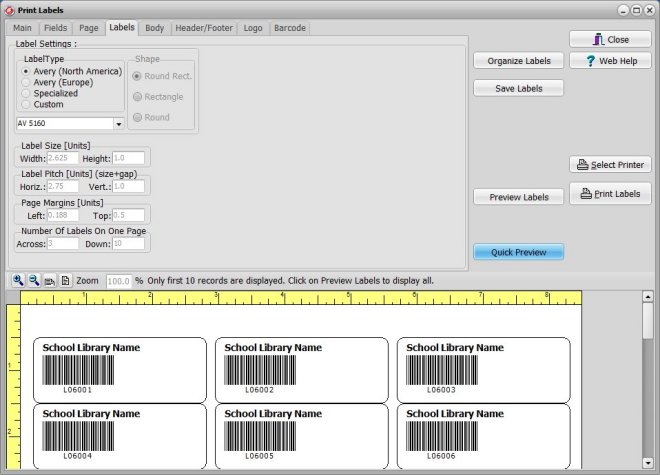Image resolution: width=660 pixels, height=475 pixels.
Task: Click the Print Labels app icon in title bar
Action: tap(10, 10)
